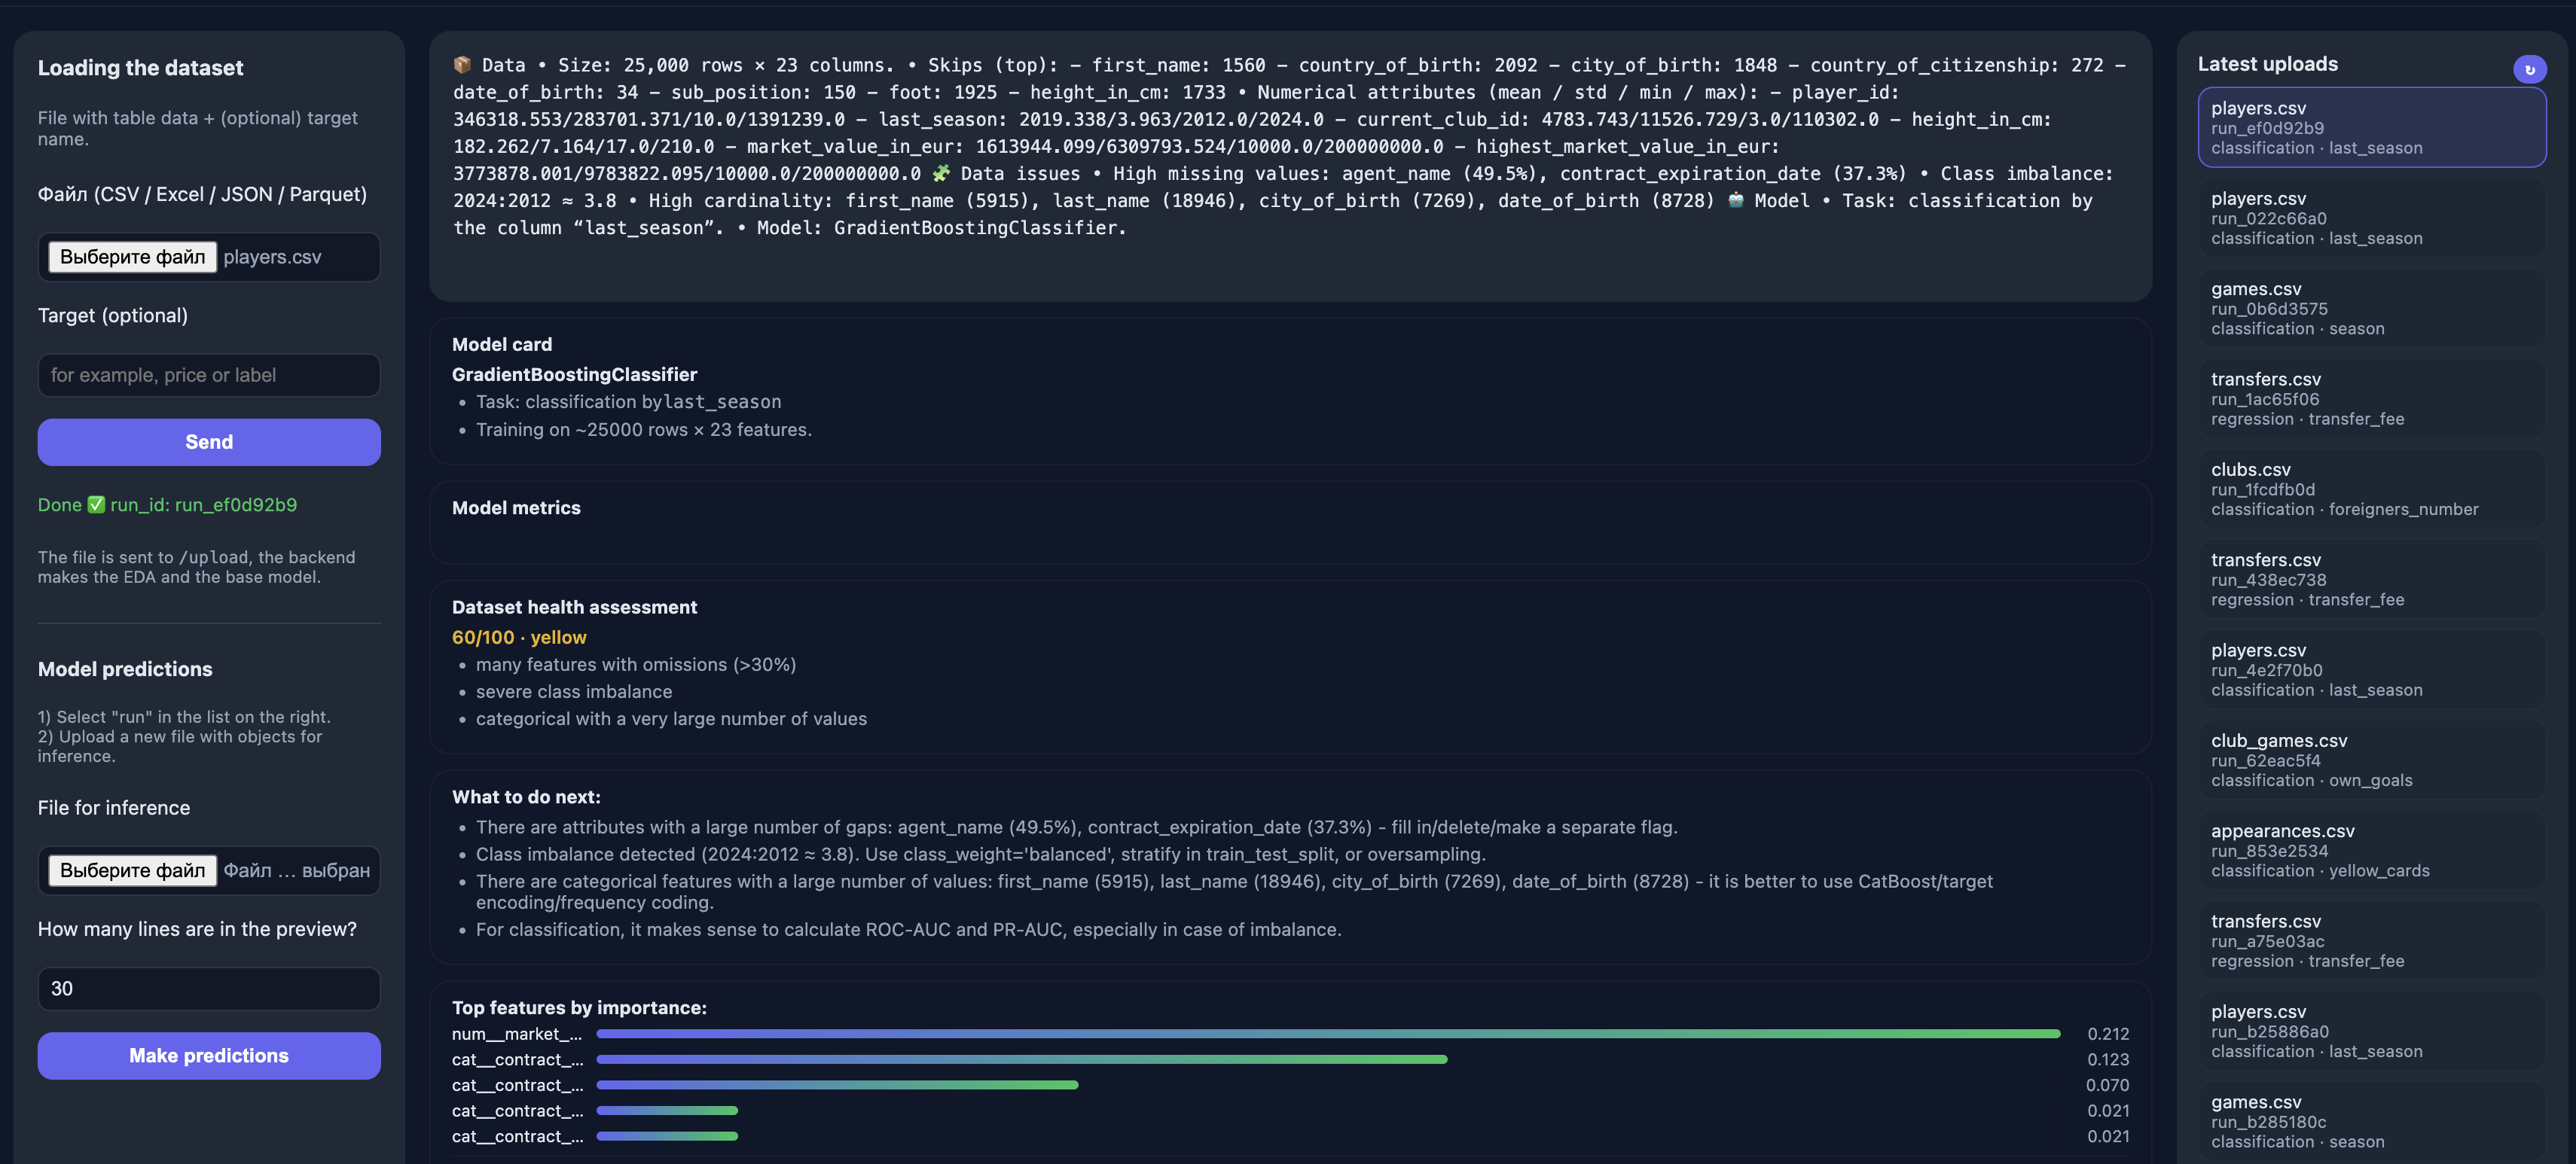Select the transfers.csv run_a75e03ac entry
This screenshot has height=1164, width=2576.
[2370, 940]
